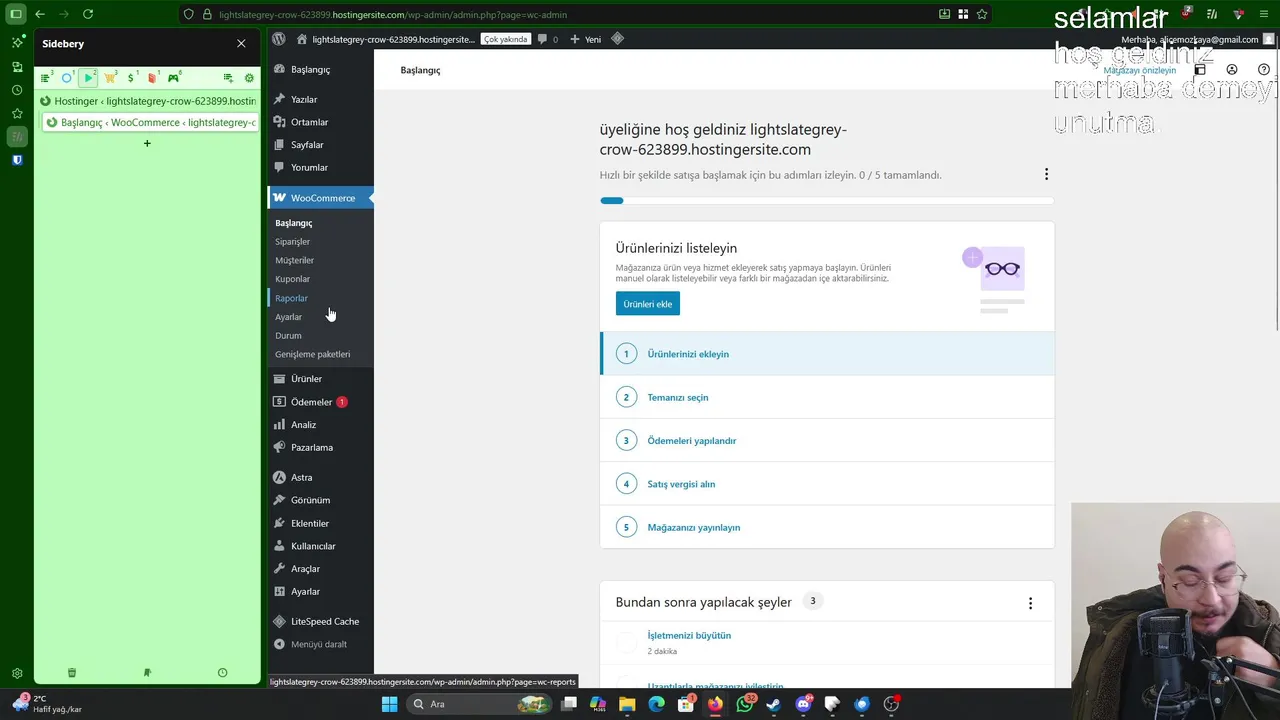The width and height of the screenshot is (1280, 720).
Task: Open Eklentiler in WordPress menu
Action: pos(320,524)
